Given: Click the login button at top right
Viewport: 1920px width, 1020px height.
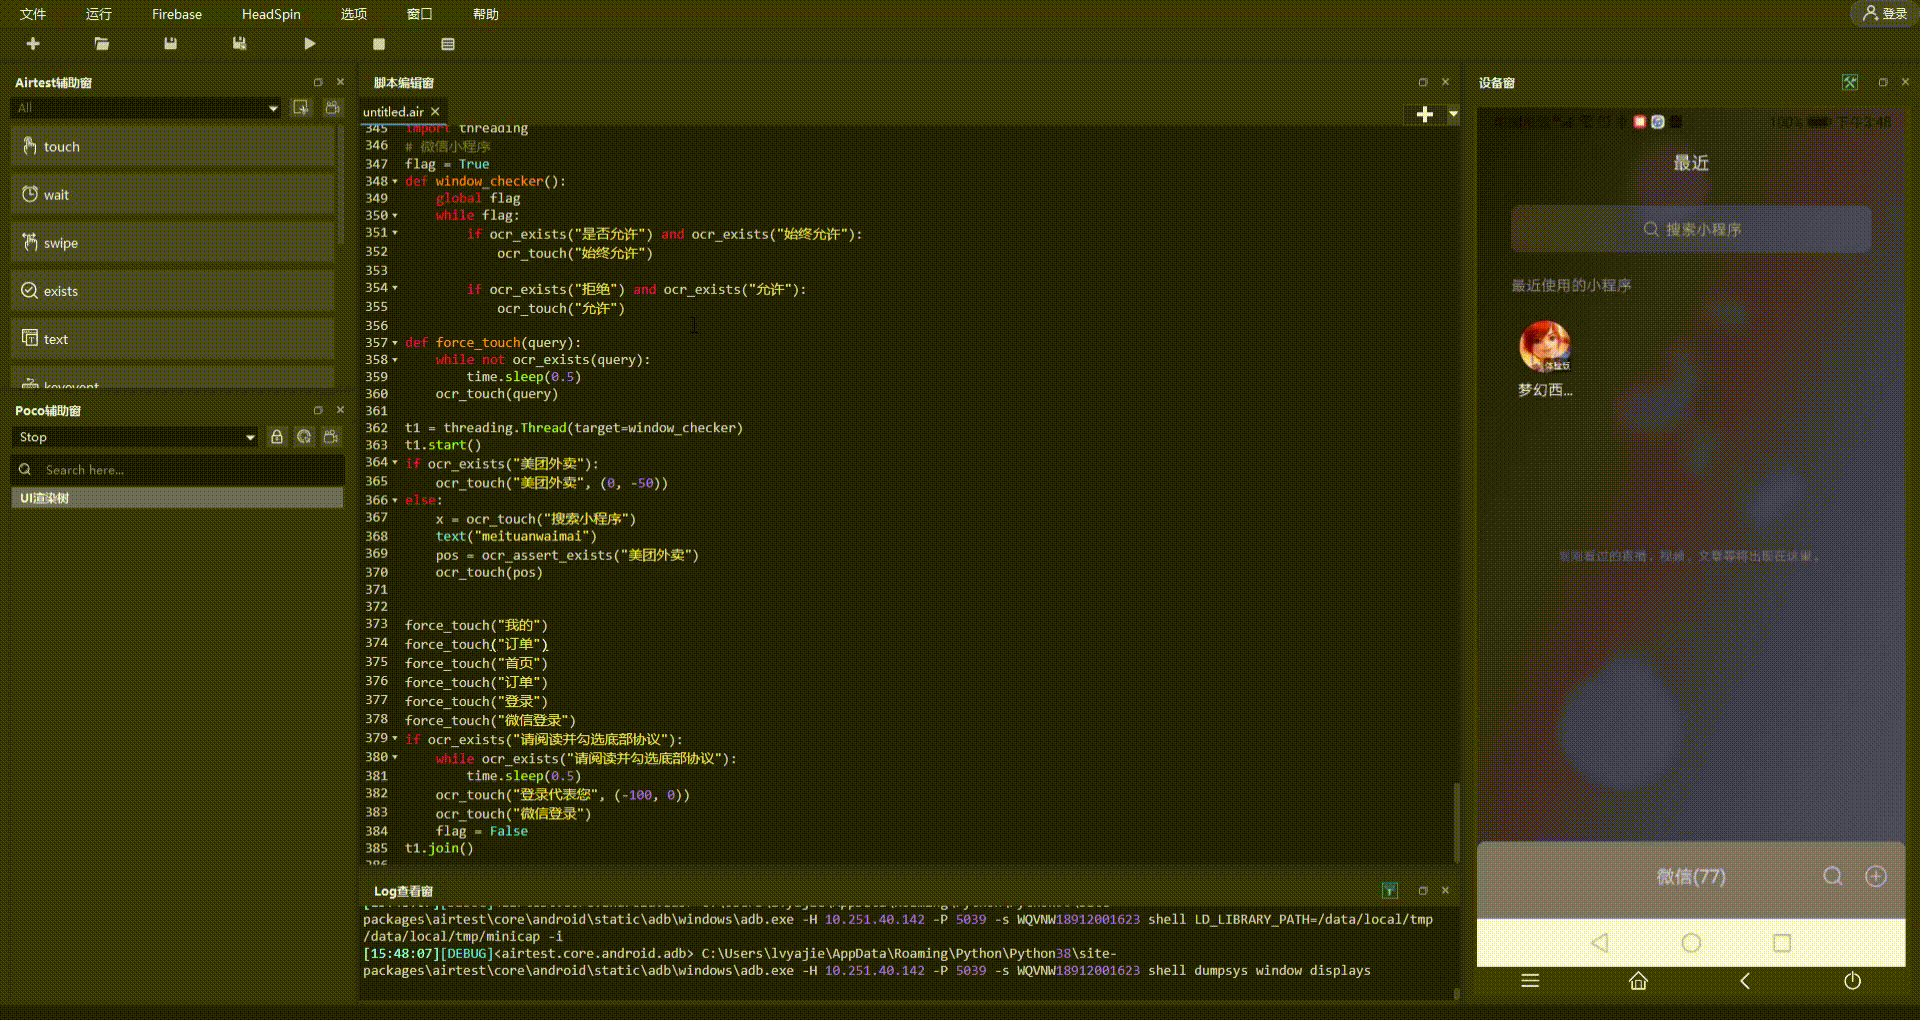Looking at the screenshot, I should pyautogui.click(x=1884, y=14).
